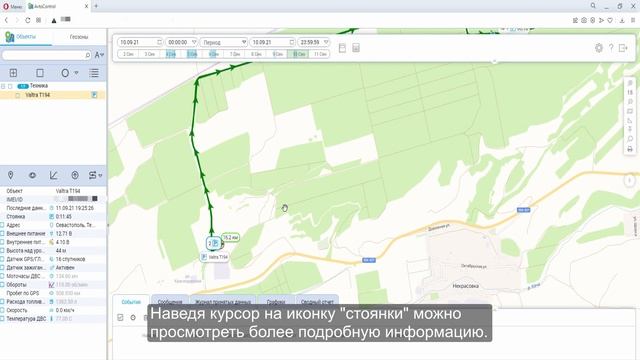640x360 pixels.
Task: Click the top icon in the map side toolbar
Action: (630, 83)
